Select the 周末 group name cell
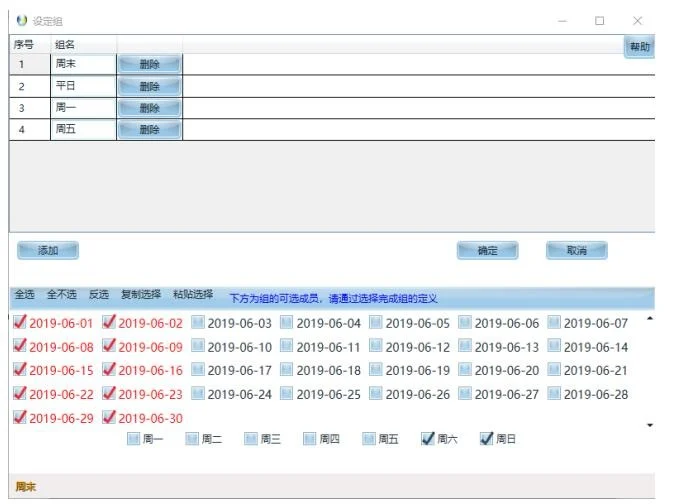699x504 pixels. click(83, 64)
